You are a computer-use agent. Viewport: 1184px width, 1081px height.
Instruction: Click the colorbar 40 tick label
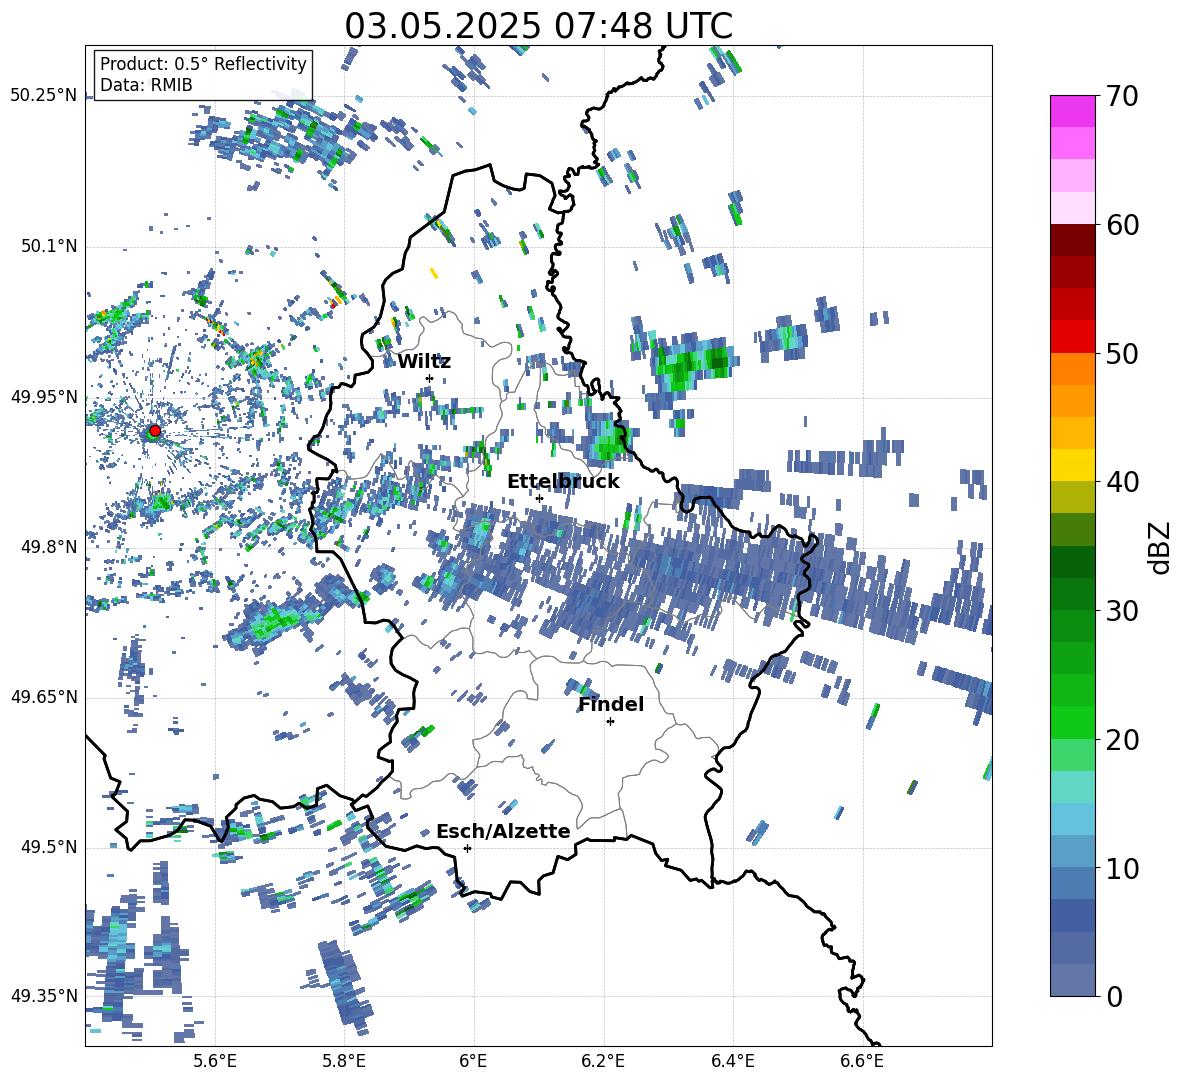(1122, 482)
